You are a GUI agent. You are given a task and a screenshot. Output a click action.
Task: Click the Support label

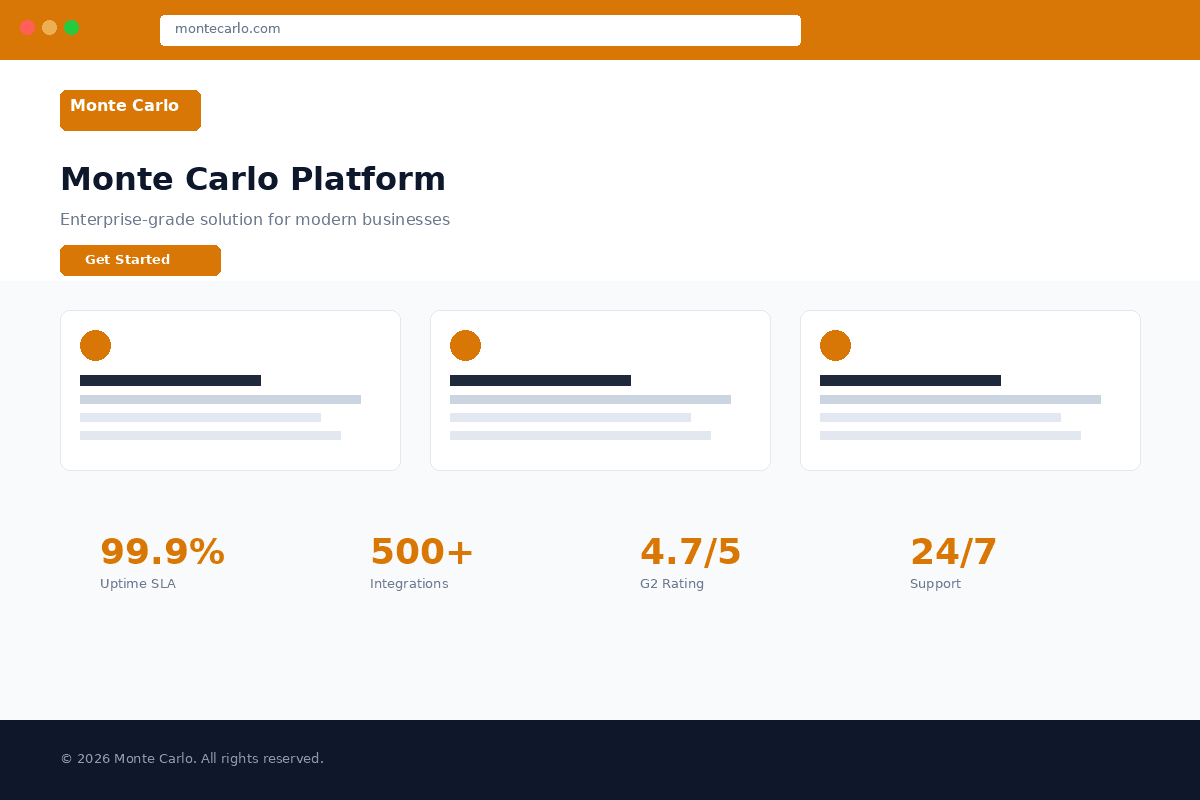[935, 584]
